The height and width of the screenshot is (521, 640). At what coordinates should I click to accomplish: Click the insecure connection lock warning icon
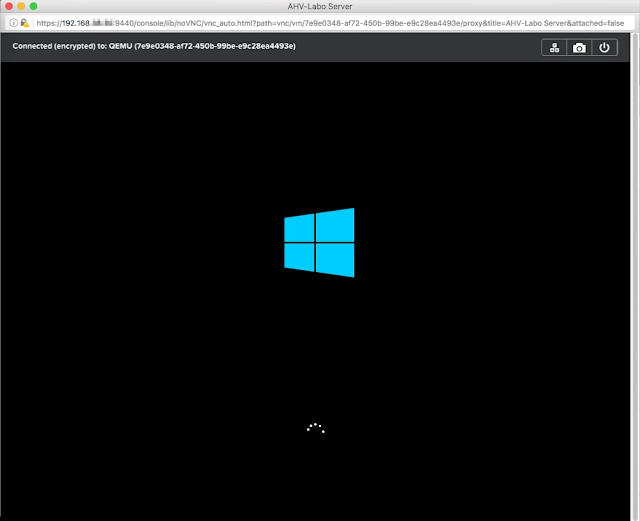(25, 23)
